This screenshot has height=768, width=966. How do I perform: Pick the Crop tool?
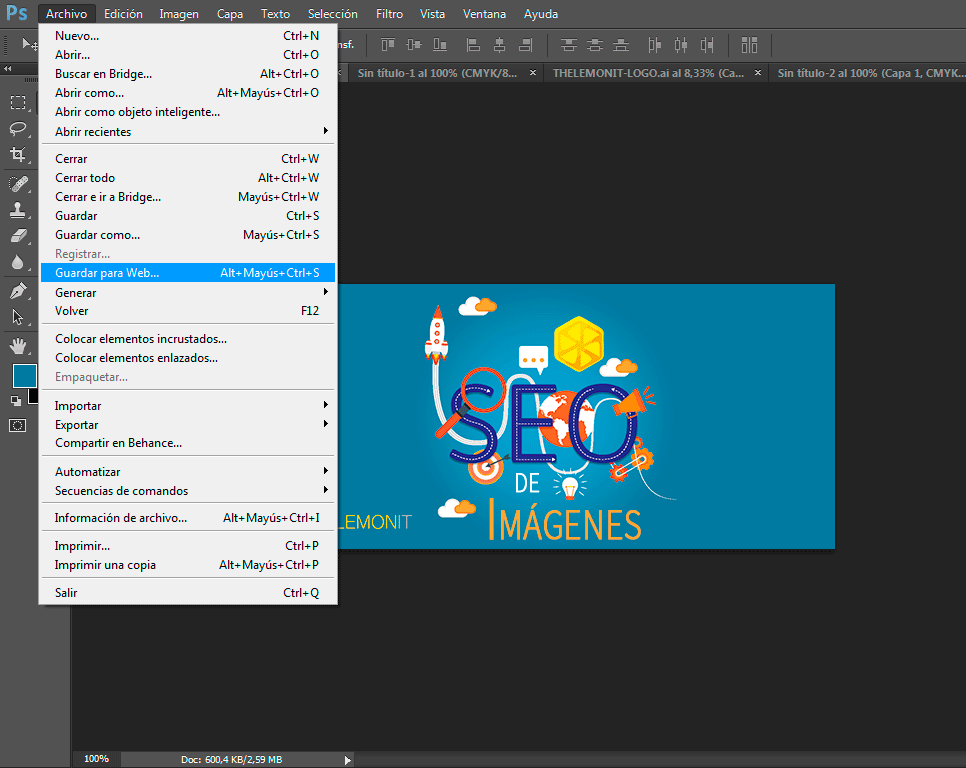(x=18, y=154)
